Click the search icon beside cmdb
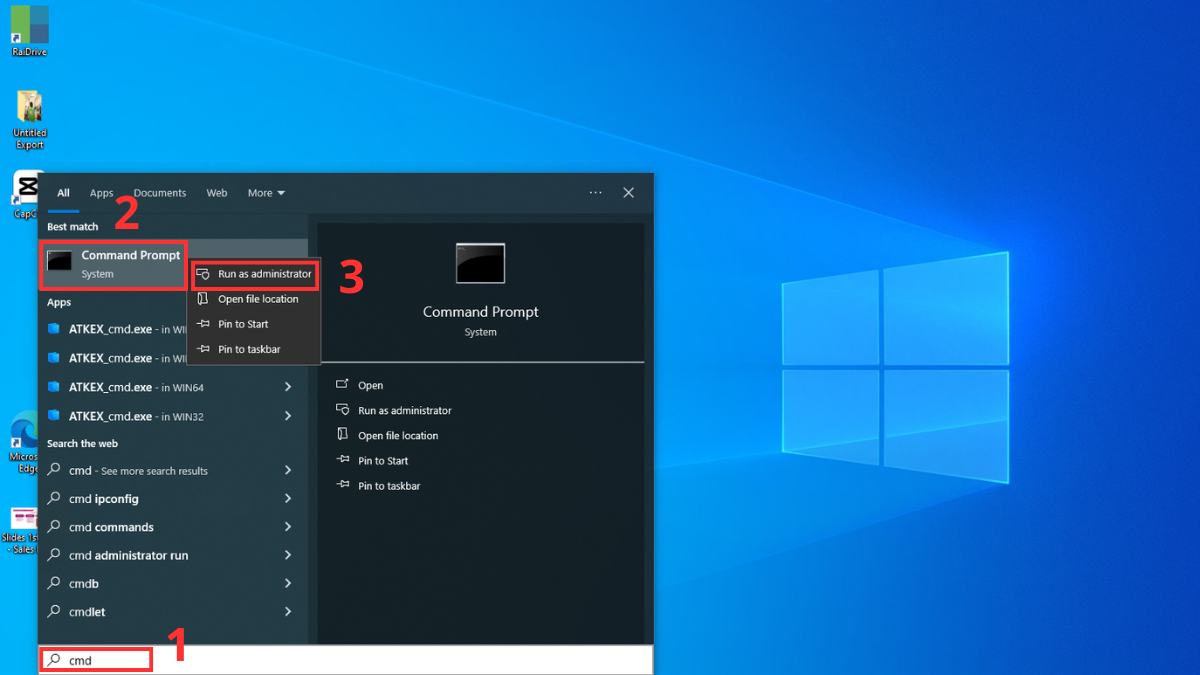 click(x=54, y=584)
